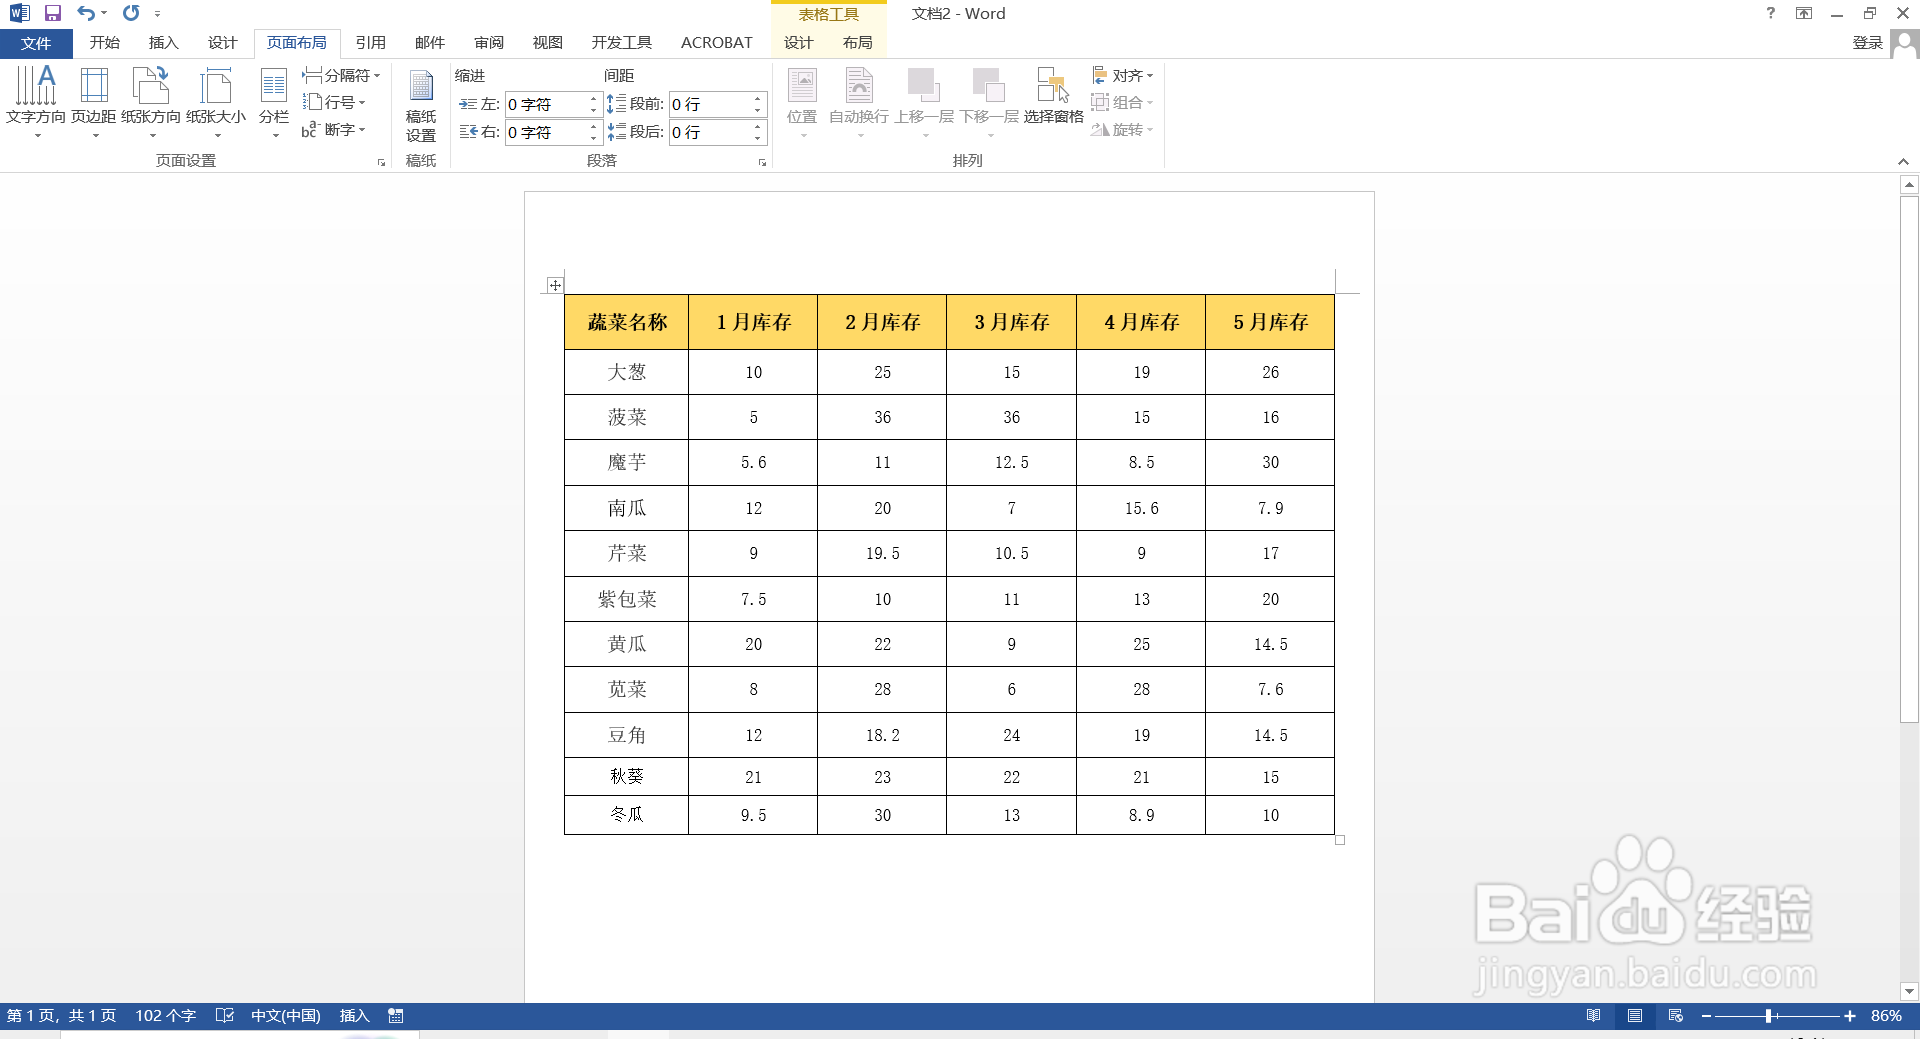This screenshot has width=1920, height=1039.
Task: Click the vertical scrollbar thumb
Action: point(1909,459)
